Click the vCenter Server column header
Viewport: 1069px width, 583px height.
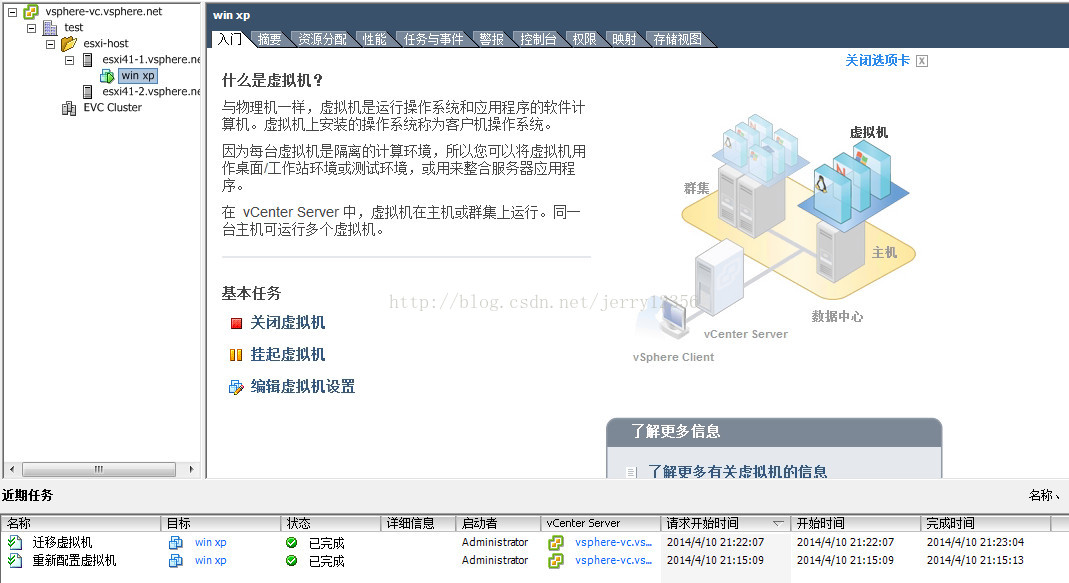601,524
